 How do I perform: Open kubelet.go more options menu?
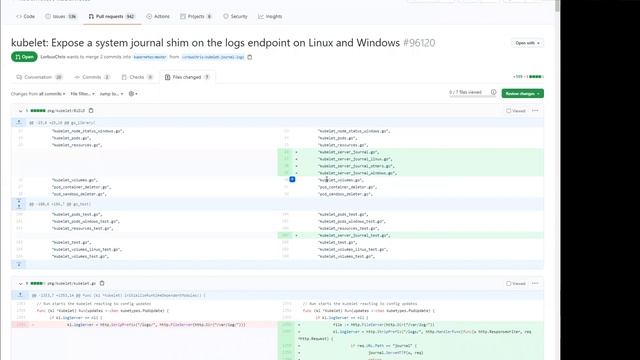tap(535, 283)
